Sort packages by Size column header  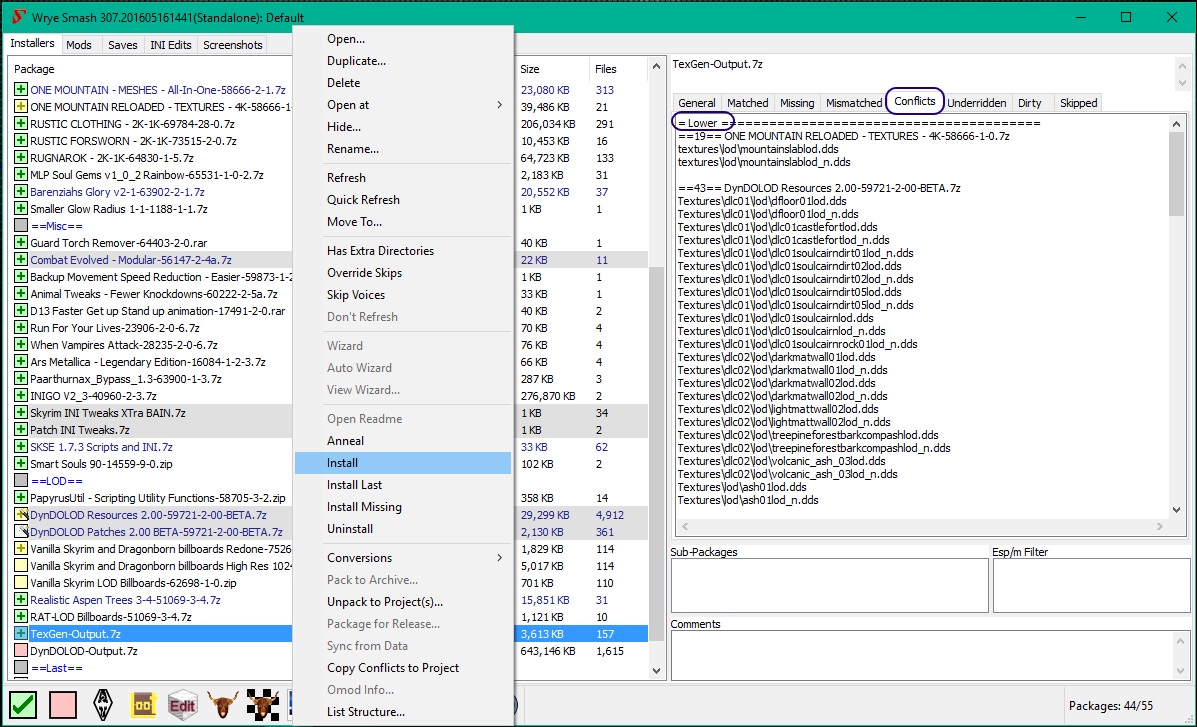(552, 69)
